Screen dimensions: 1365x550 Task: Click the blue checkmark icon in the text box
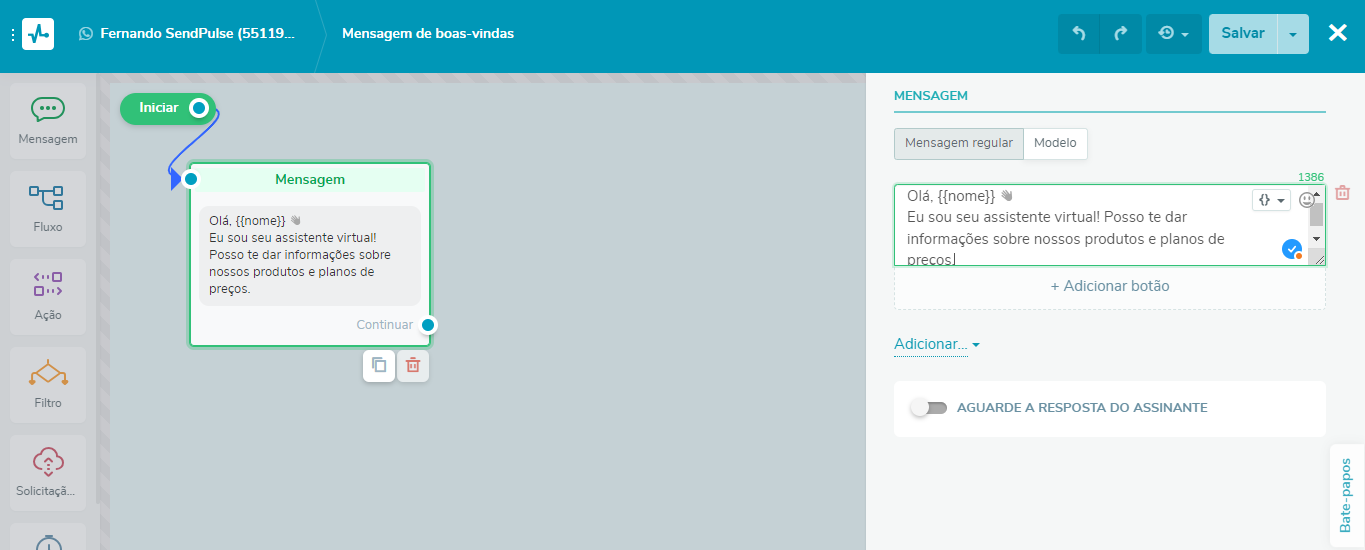(1291, 249)
